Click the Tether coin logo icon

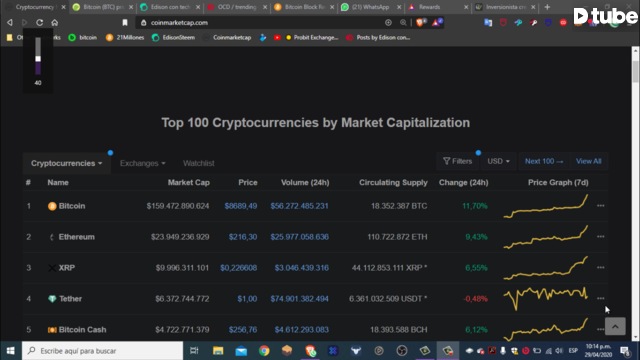pos(52,299)
